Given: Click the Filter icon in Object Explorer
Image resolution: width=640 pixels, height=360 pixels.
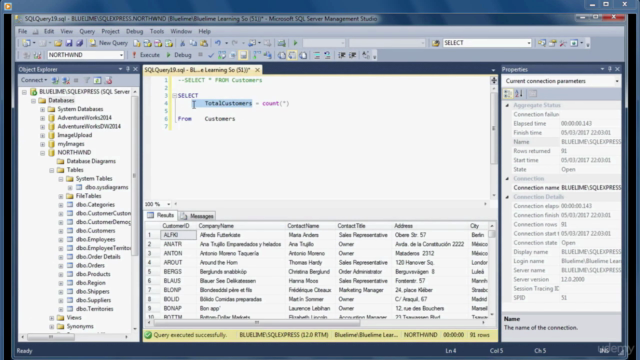Looking at the screenshot, I should pyautogui.click(x=87, y=80).
